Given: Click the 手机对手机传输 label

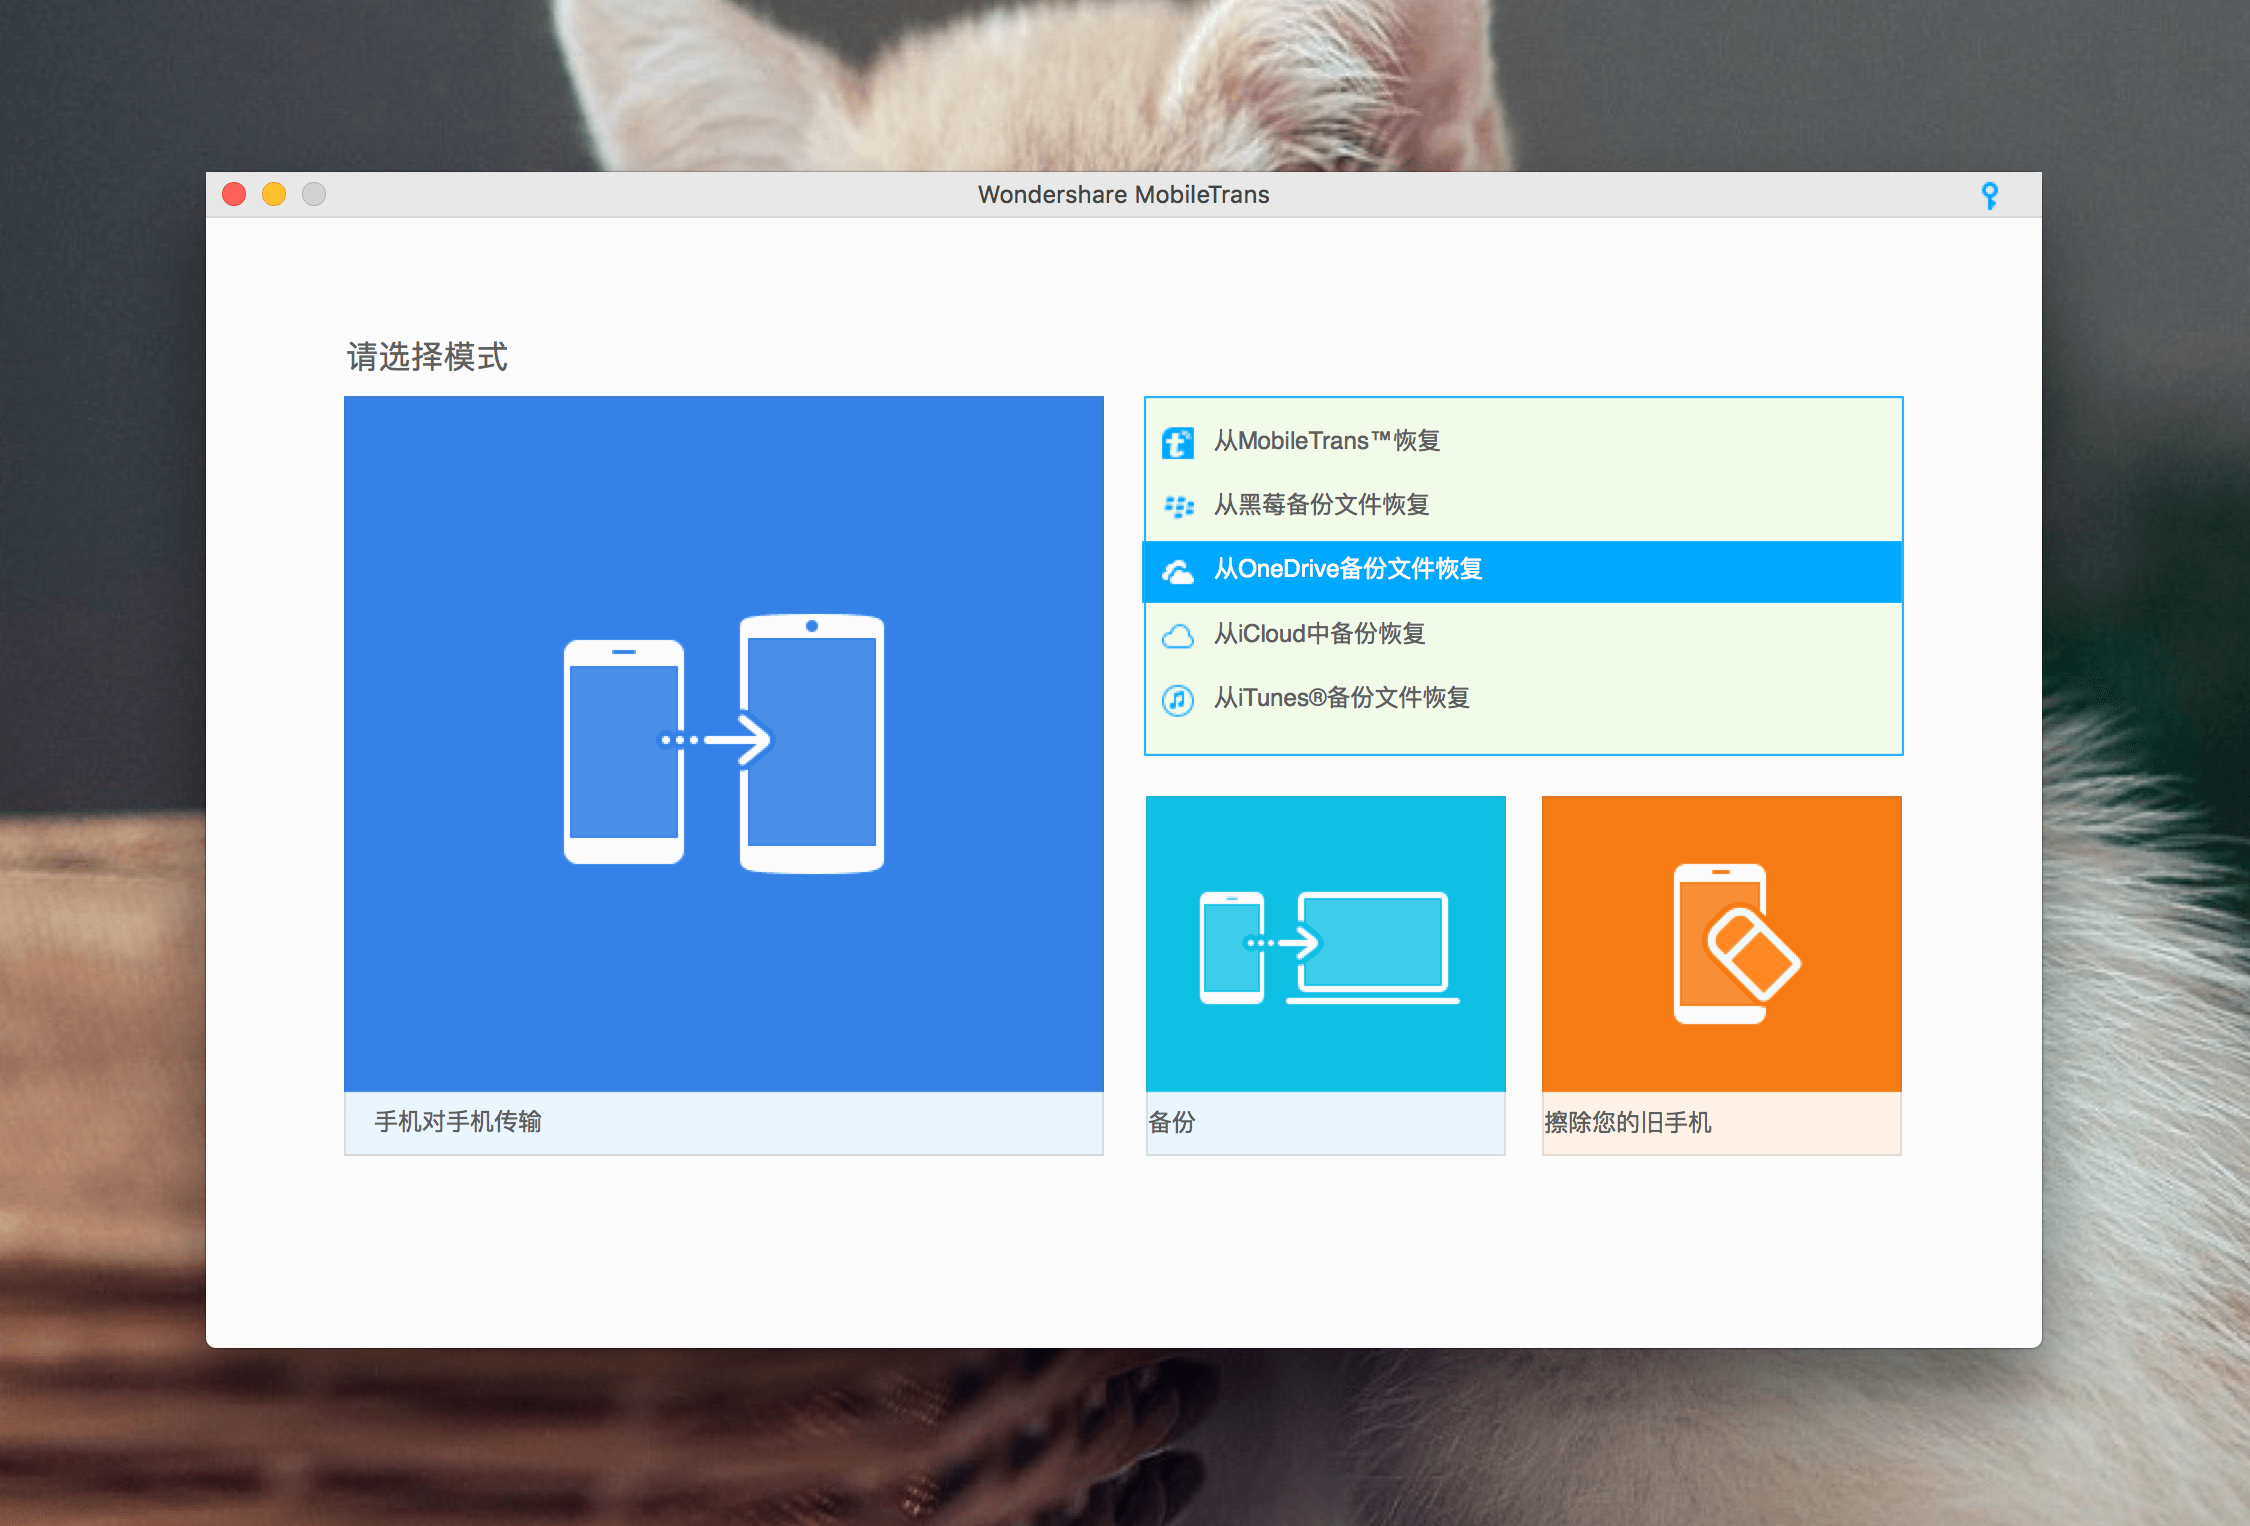Looking at the screenshot, I should click(458, 1122).
